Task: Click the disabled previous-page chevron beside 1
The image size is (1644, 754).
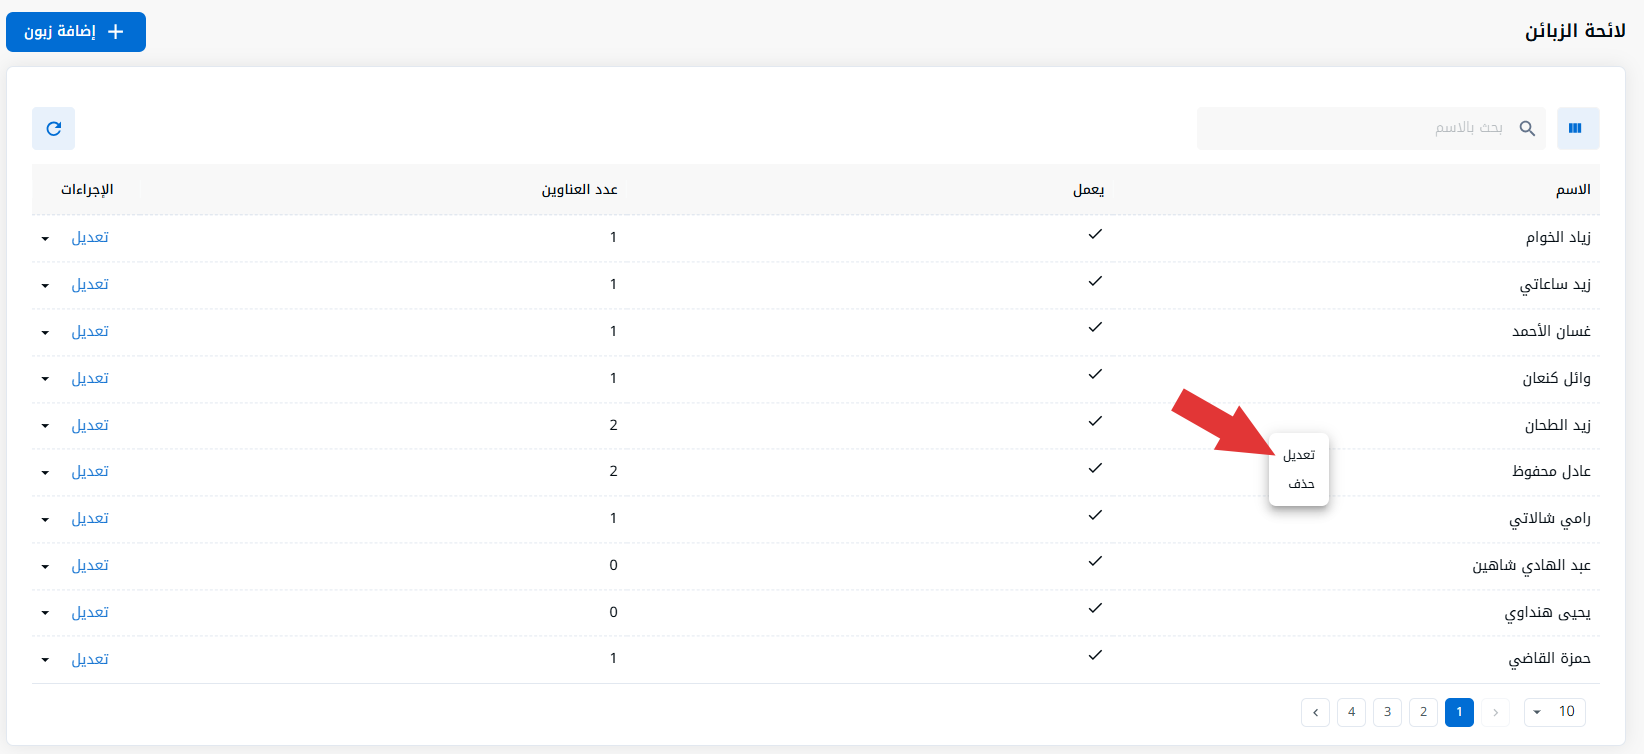Action: click(x=1495, y=712)
